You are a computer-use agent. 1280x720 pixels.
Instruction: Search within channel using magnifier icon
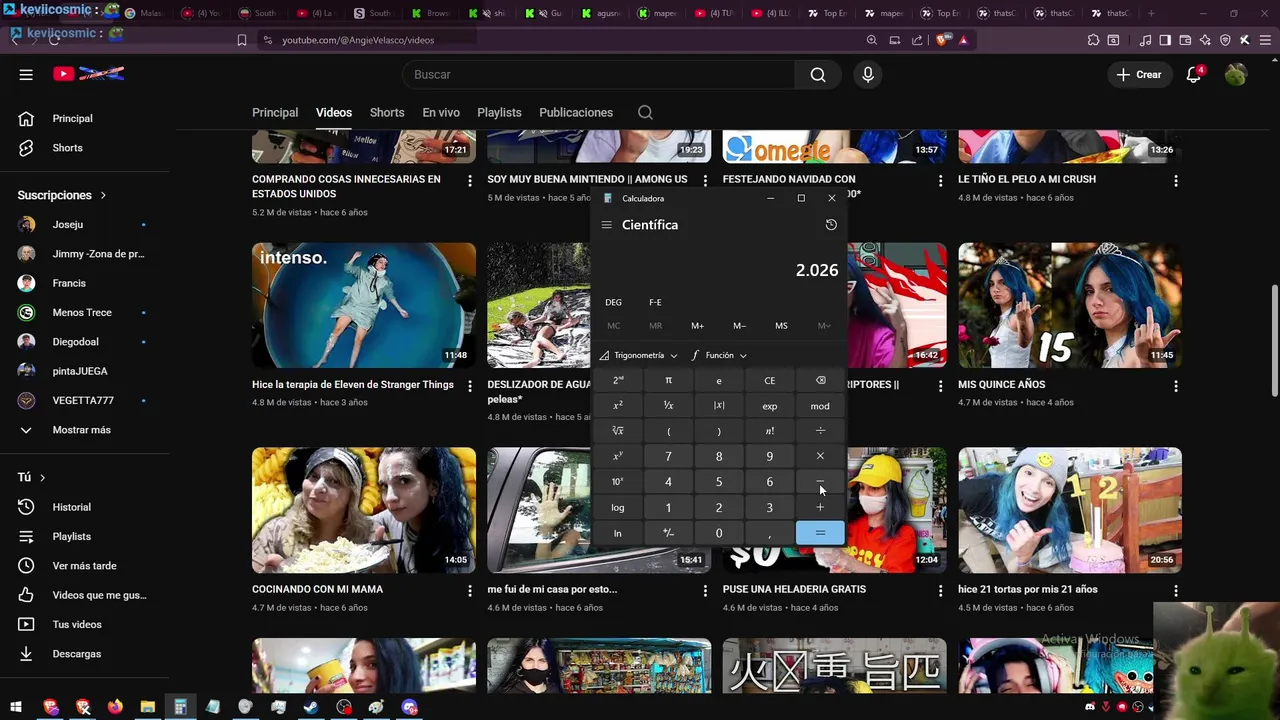pyautogui.click(x=645, y=113)
